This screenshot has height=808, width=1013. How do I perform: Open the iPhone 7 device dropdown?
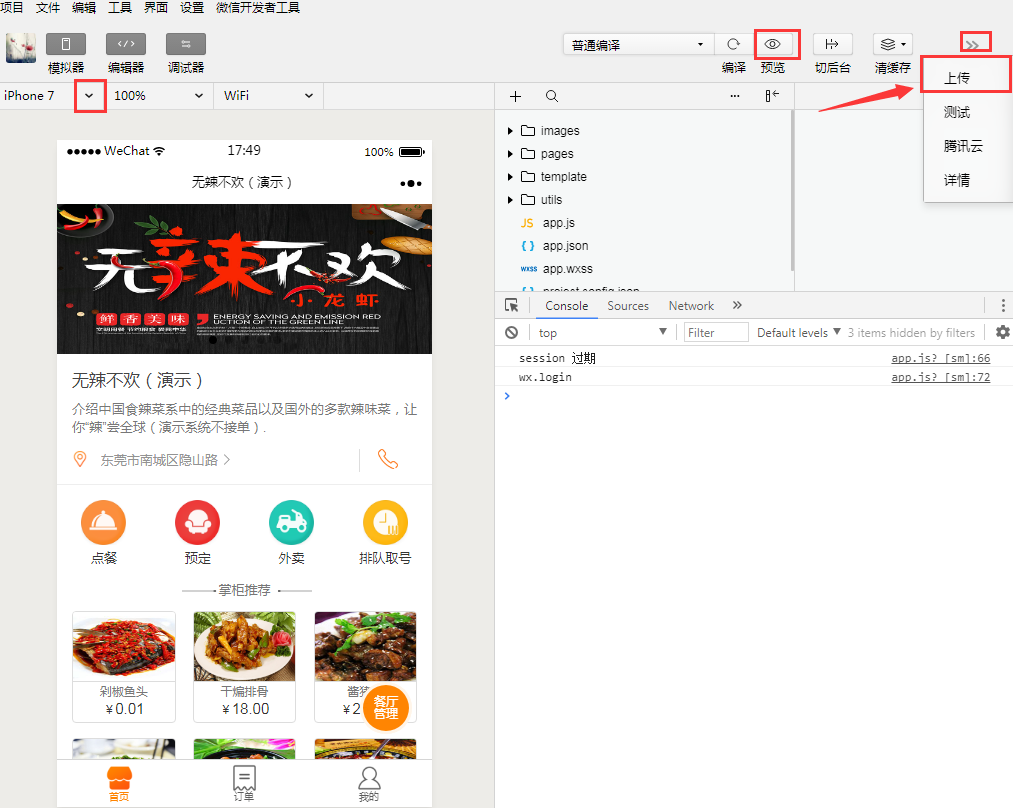[x=90, y=96]
